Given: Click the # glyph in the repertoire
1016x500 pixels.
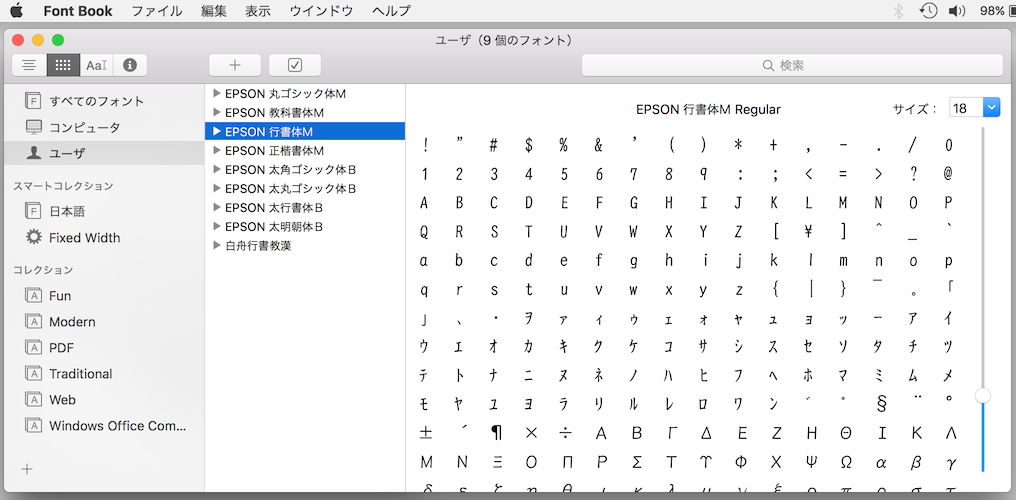Looking at the screenshot, I should pos(494,145).
